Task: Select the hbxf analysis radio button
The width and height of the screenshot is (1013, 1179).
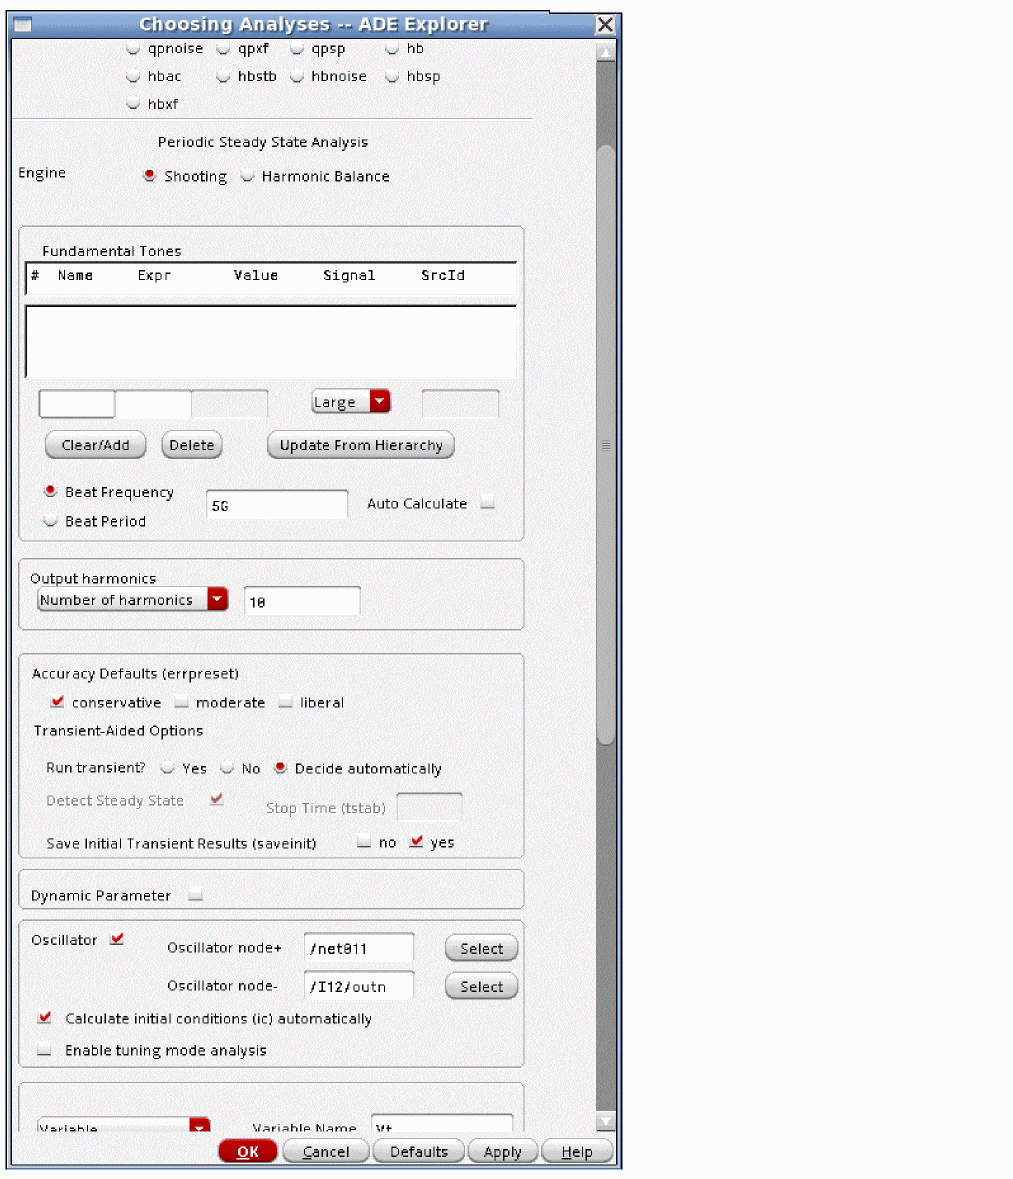Action: [x=133, y=104]
